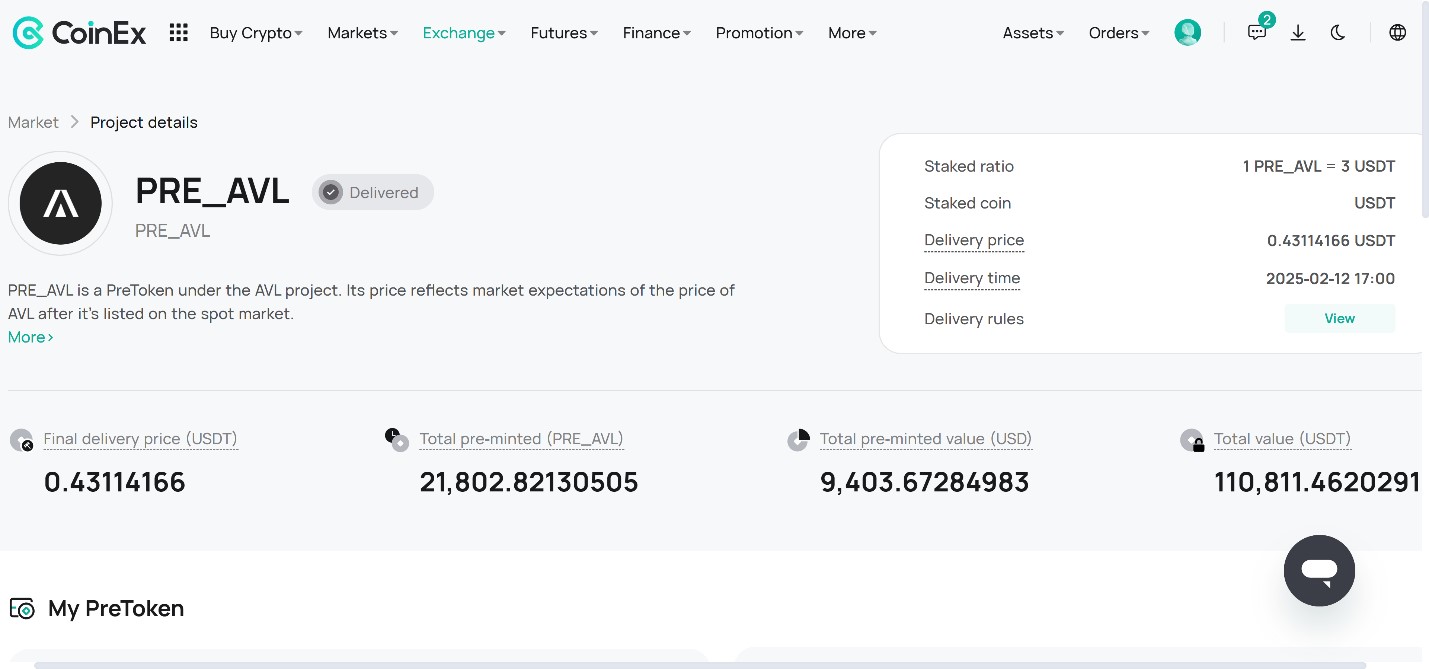Open the apps grid menu icon
The image size is (1429, 669).
click(179, 33)
